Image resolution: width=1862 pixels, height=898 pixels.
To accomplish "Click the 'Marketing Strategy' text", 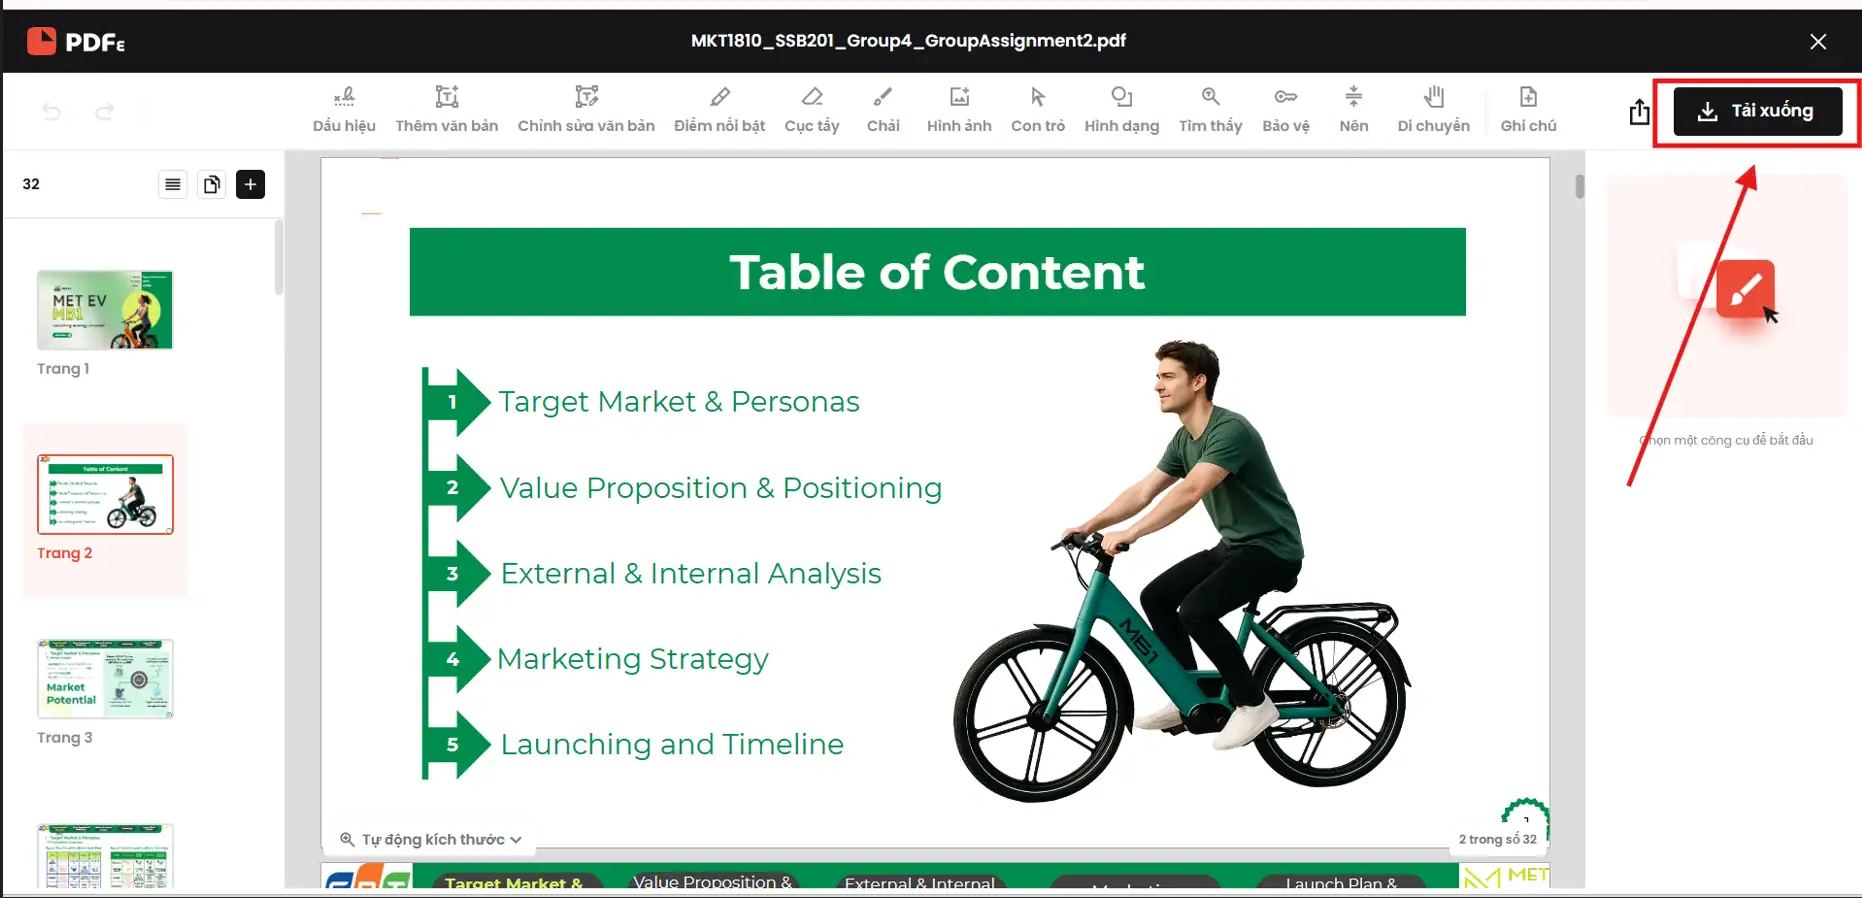I will pyautogui.click(x=633, y=660).
